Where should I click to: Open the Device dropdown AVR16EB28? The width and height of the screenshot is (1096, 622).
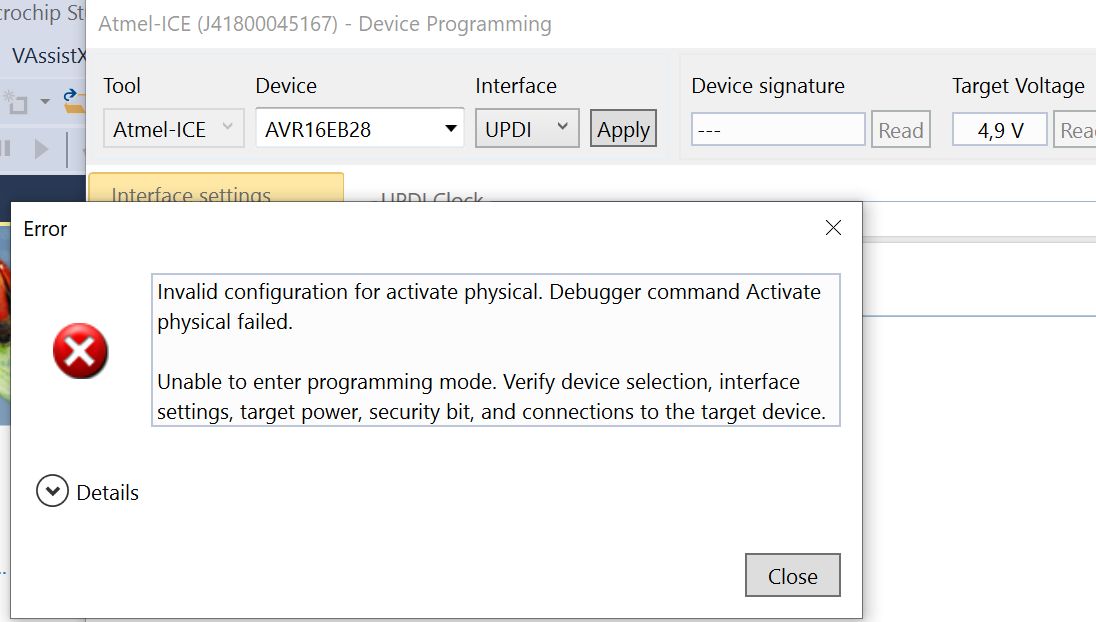pos(360,129)
